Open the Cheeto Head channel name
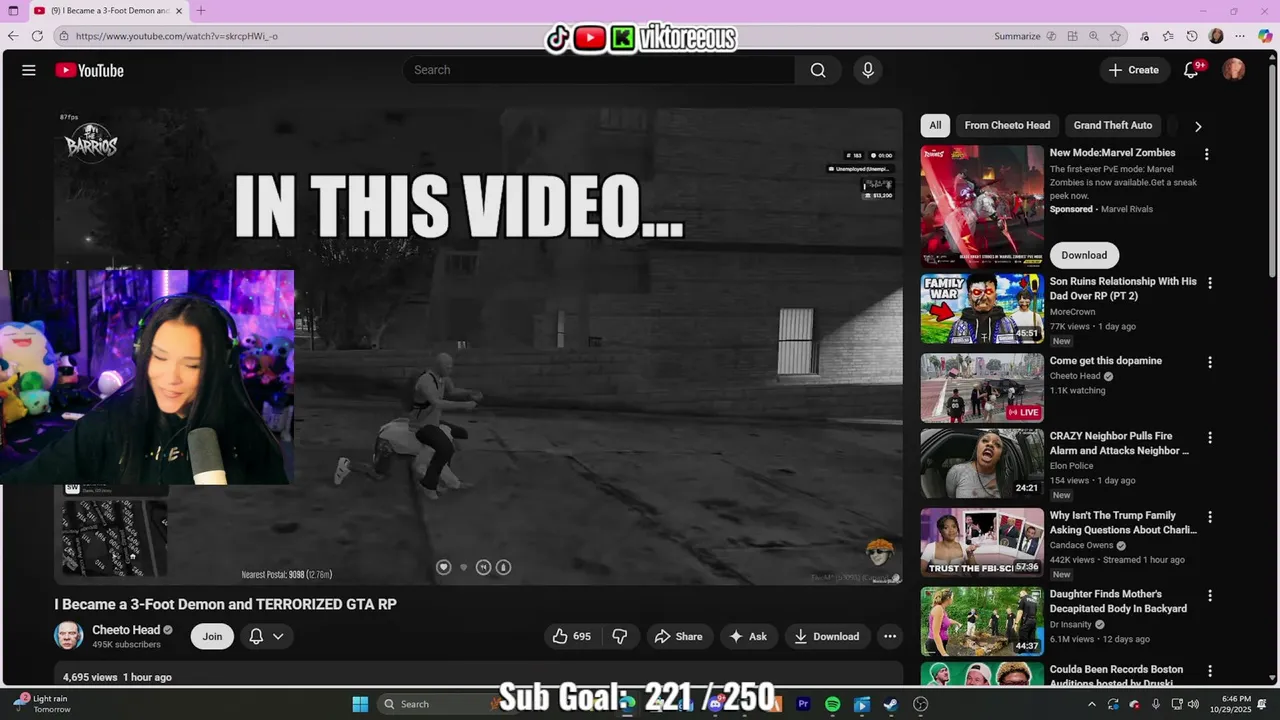 coord(126,630)
